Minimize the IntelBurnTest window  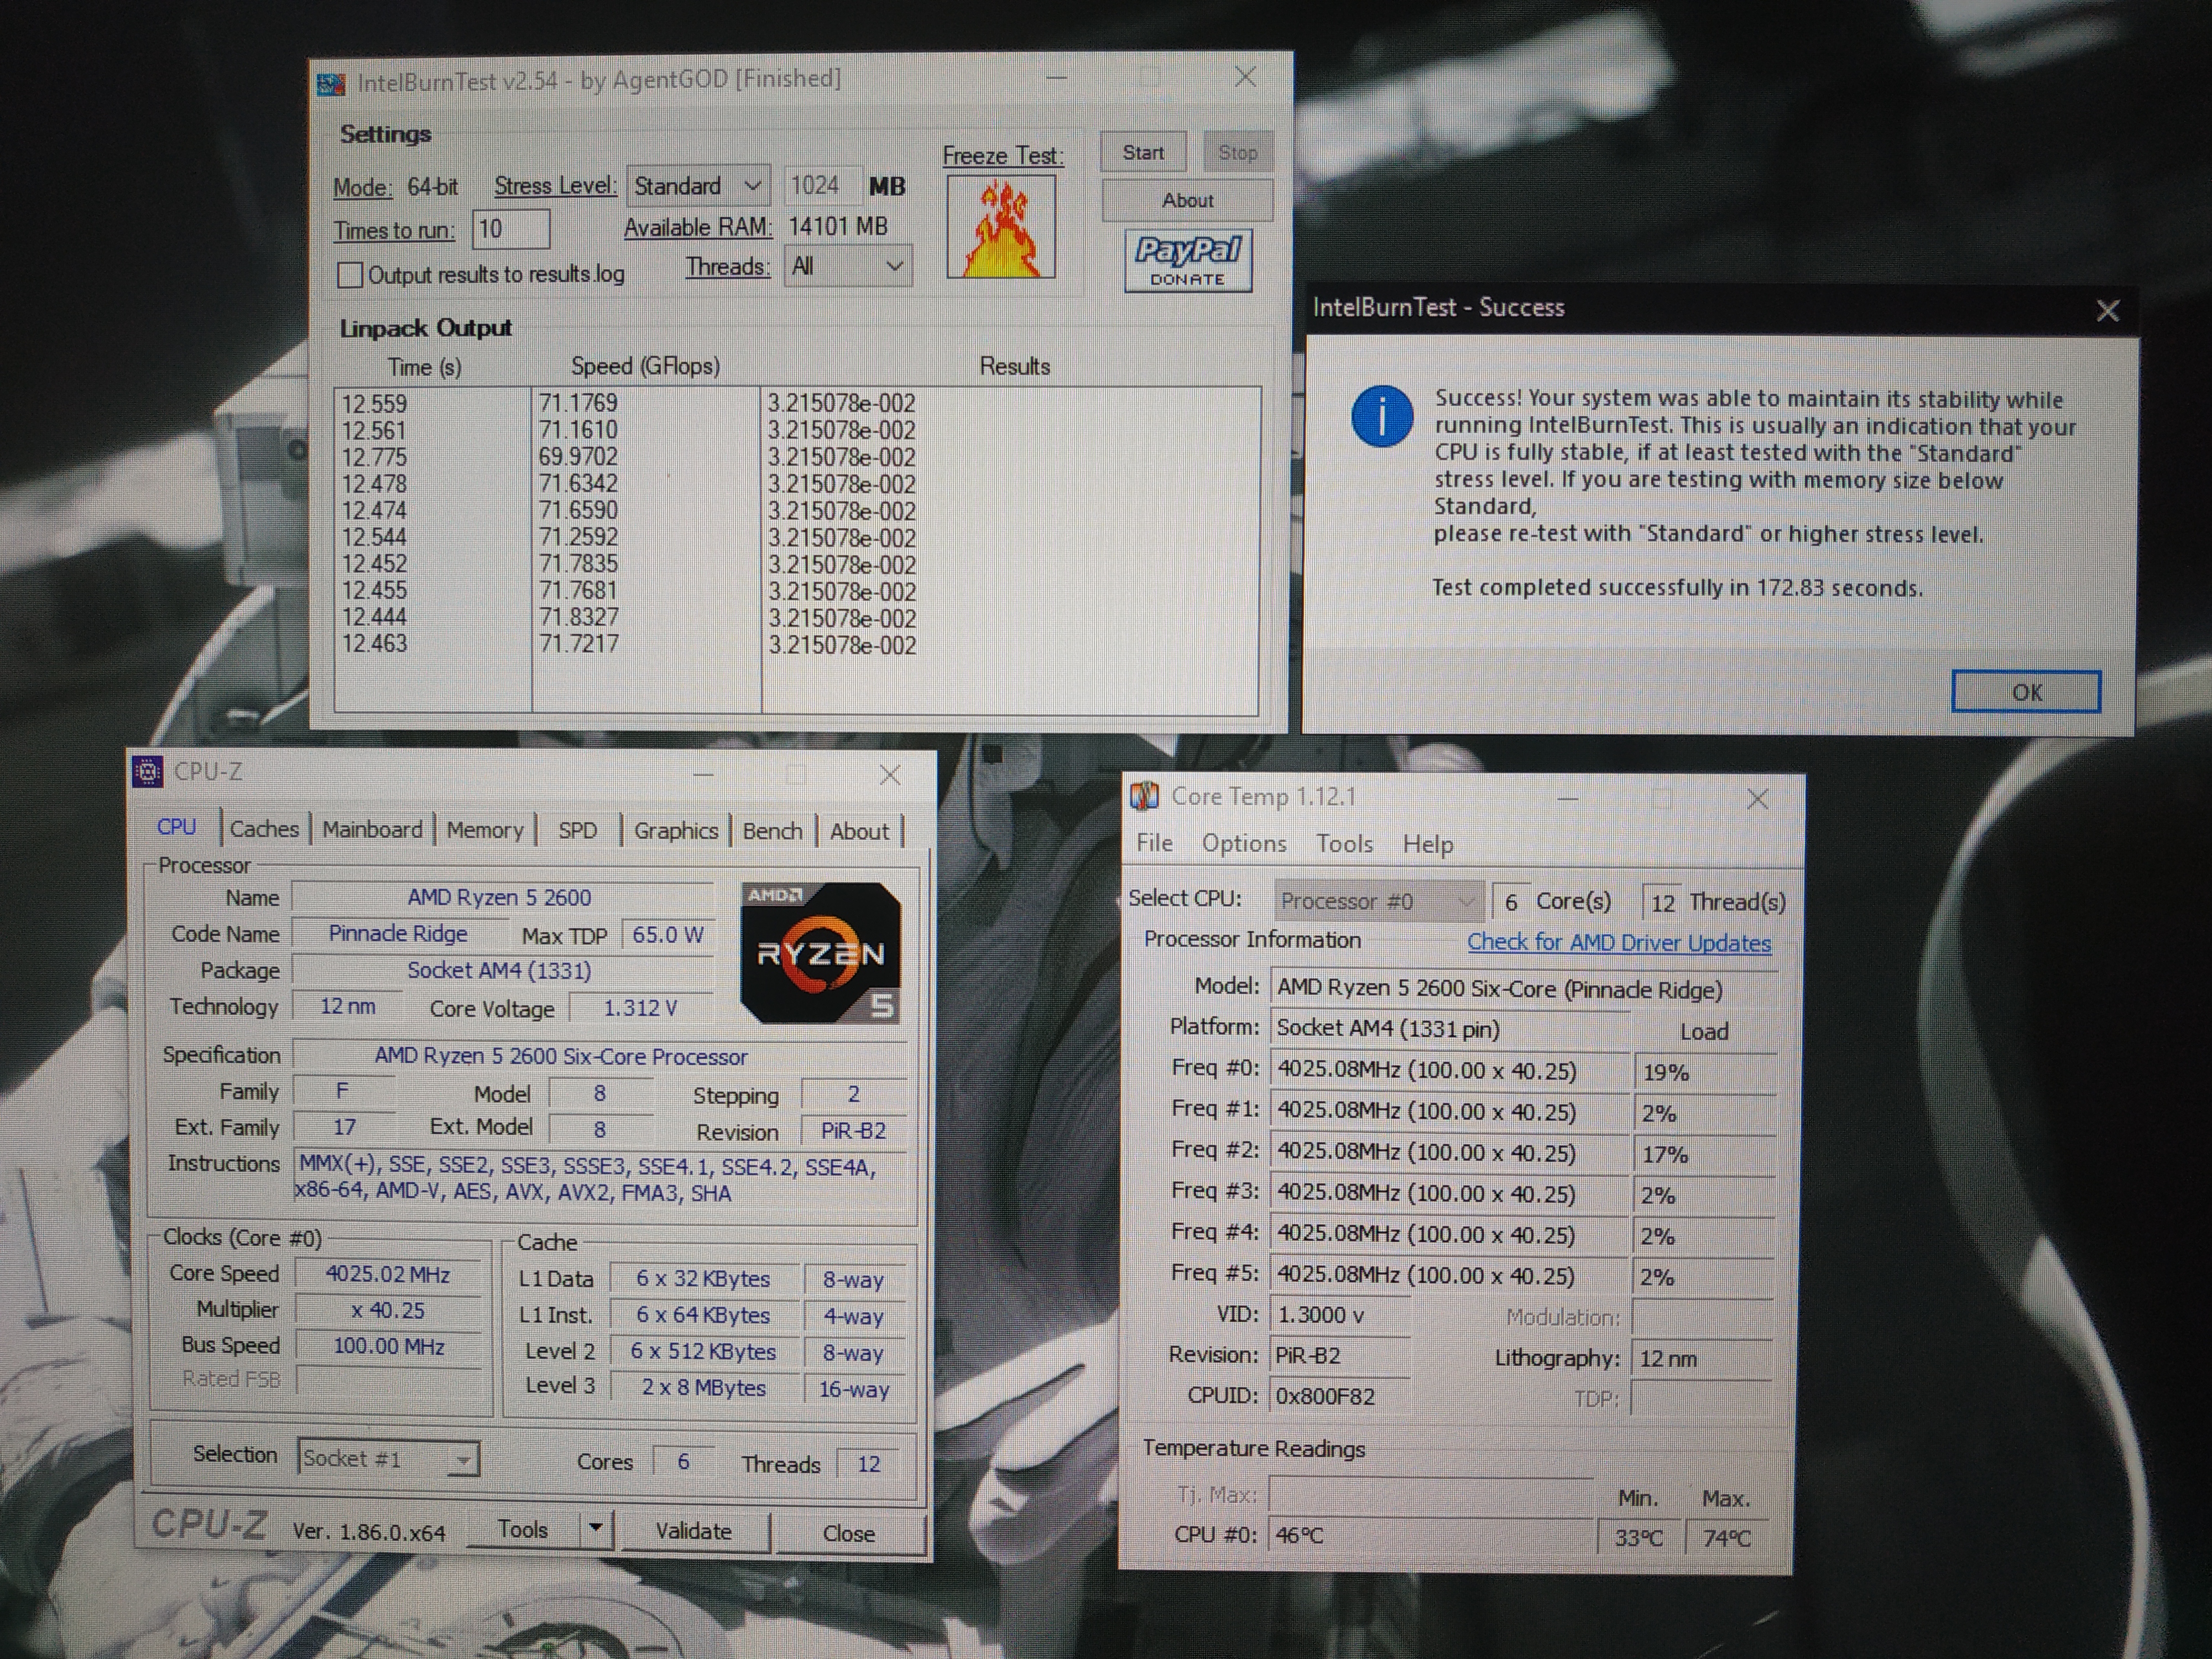pyautogui.click(x=1056, y=77)
